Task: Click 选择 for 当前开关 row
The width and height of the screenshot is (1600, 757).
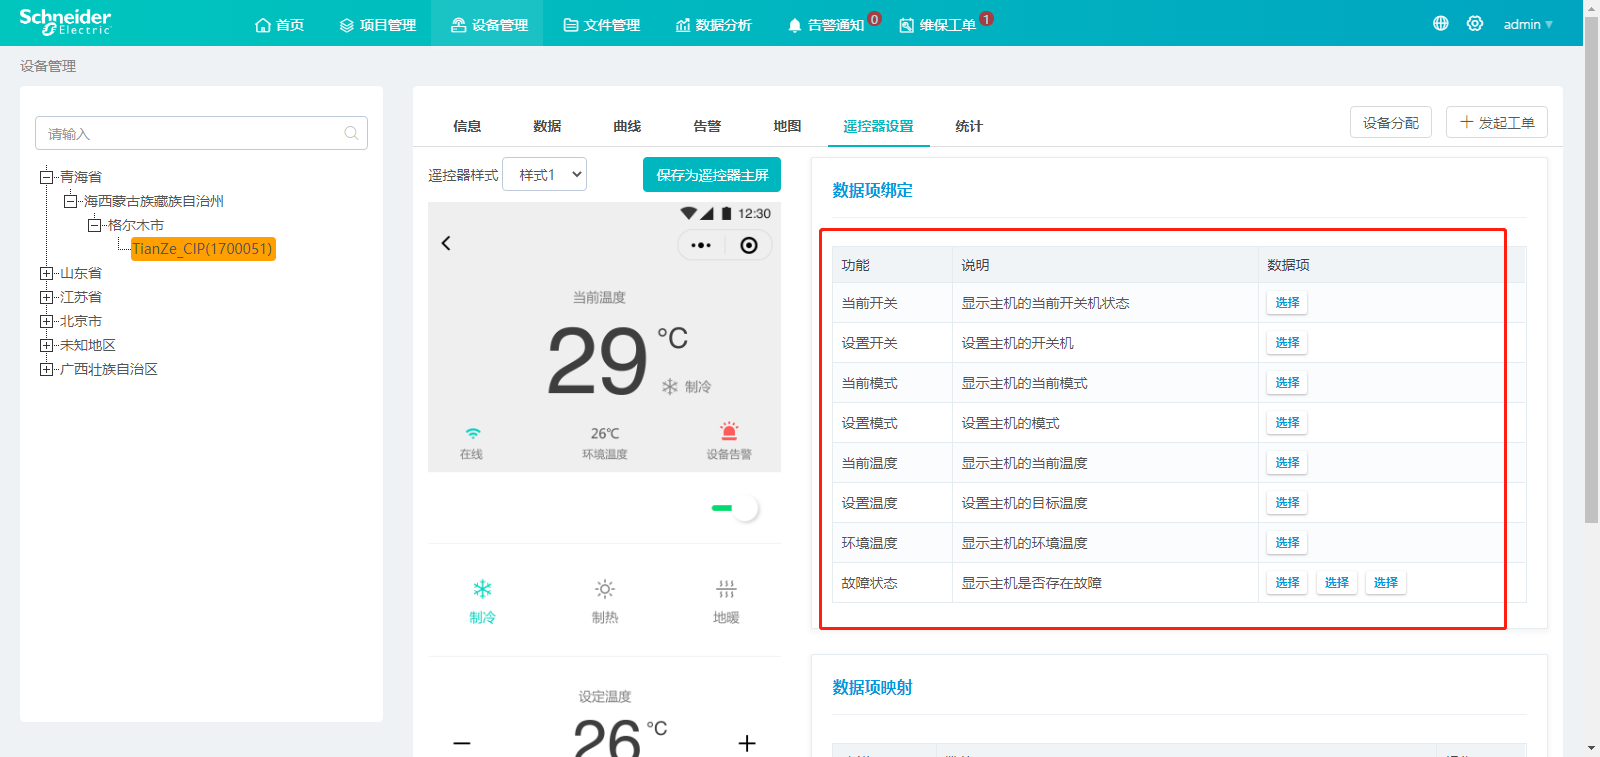Action: (x=1287, y=302)
